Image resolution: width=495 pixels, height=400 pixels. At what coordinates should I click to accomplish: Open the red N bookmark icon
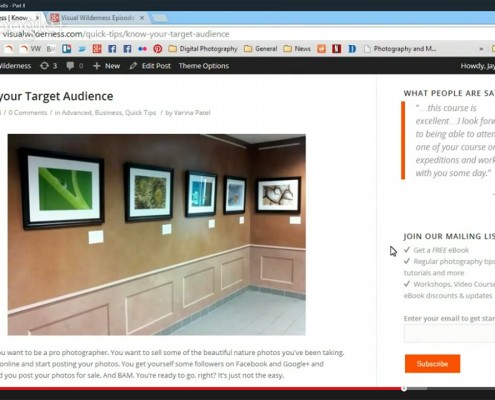336,49
